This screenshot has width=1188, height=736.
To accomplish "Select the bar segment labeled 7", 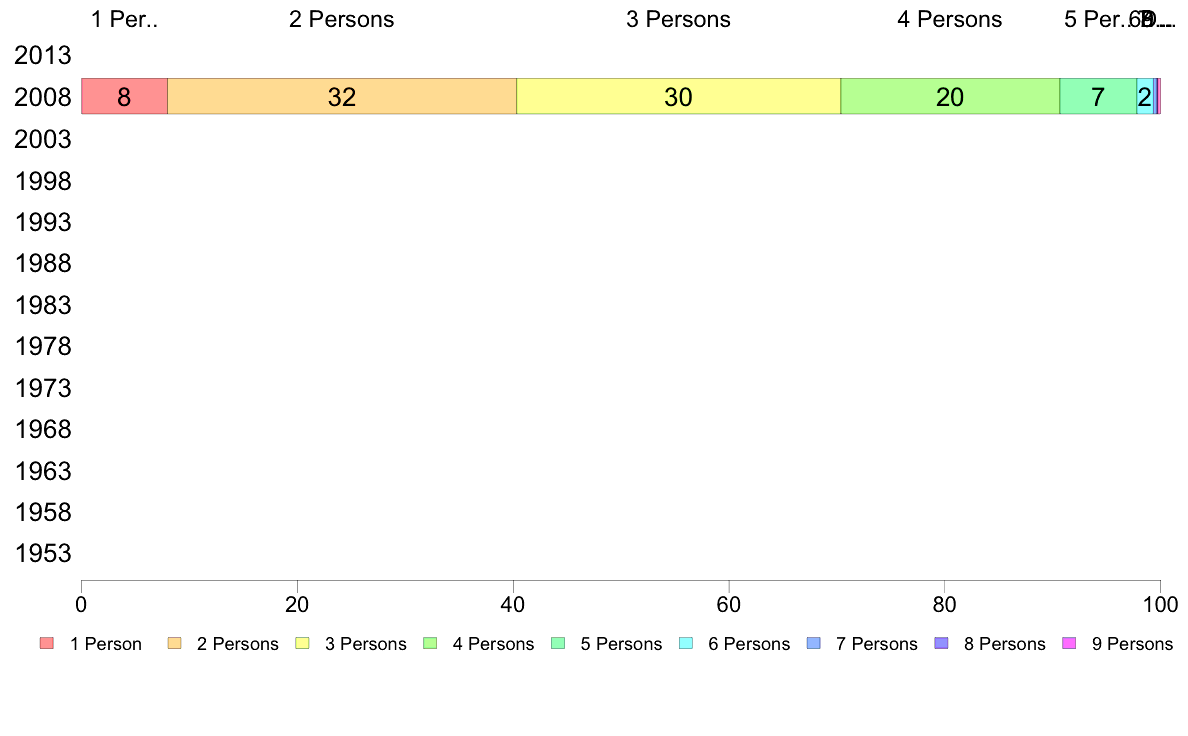I will tap(1098, 96).
